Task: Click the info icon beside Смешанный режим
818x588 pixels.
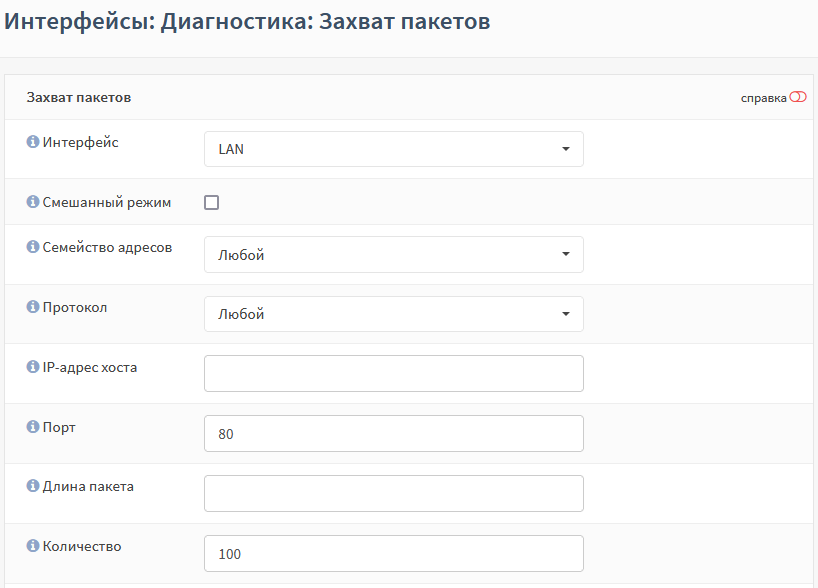Action: point(33,202)
